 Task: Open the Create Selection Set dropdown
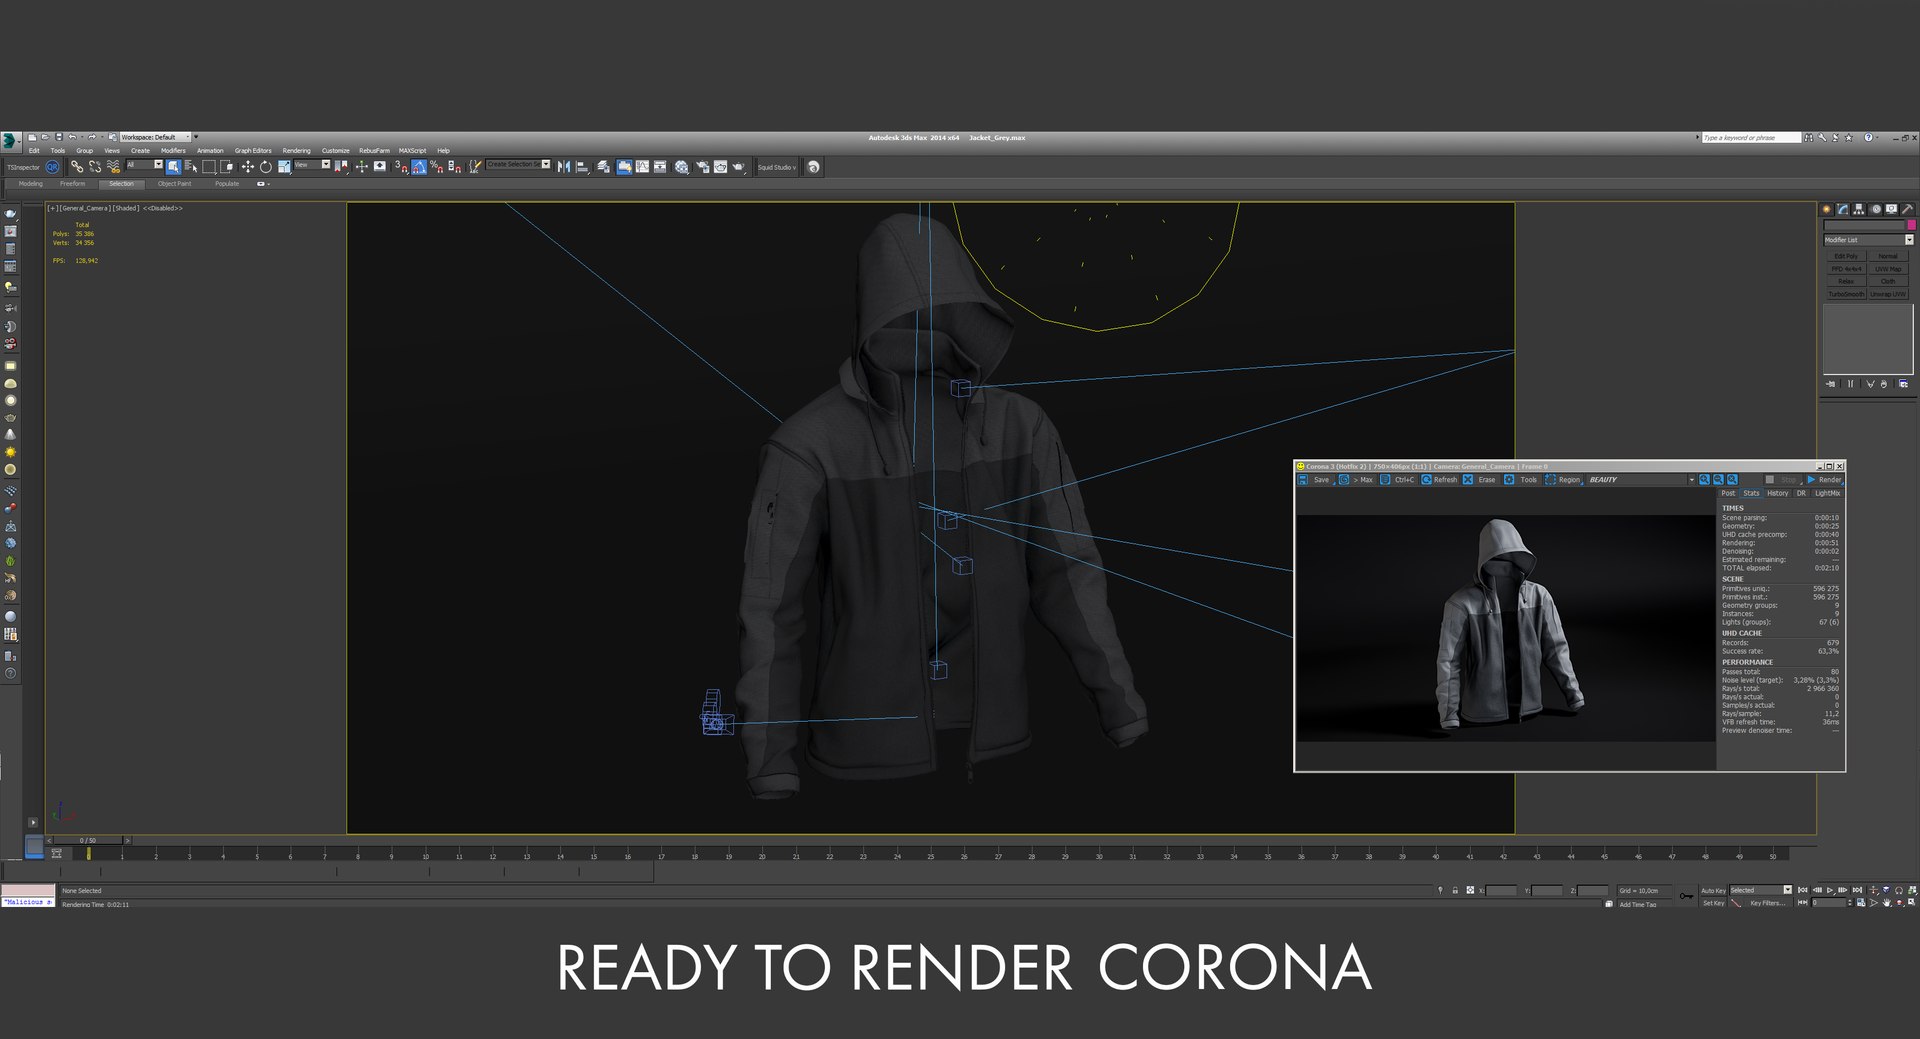click(x=518, y=164)
